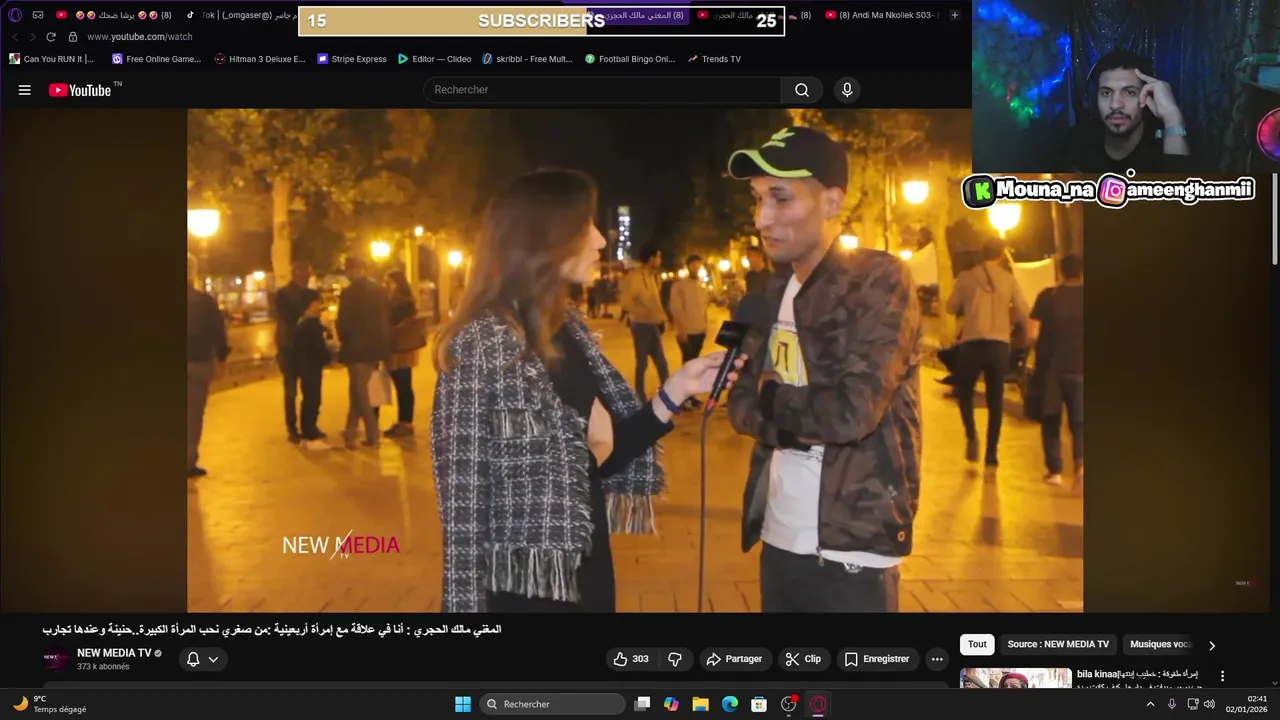Focus the YouTube Rechercher search field

pos(603,90)
